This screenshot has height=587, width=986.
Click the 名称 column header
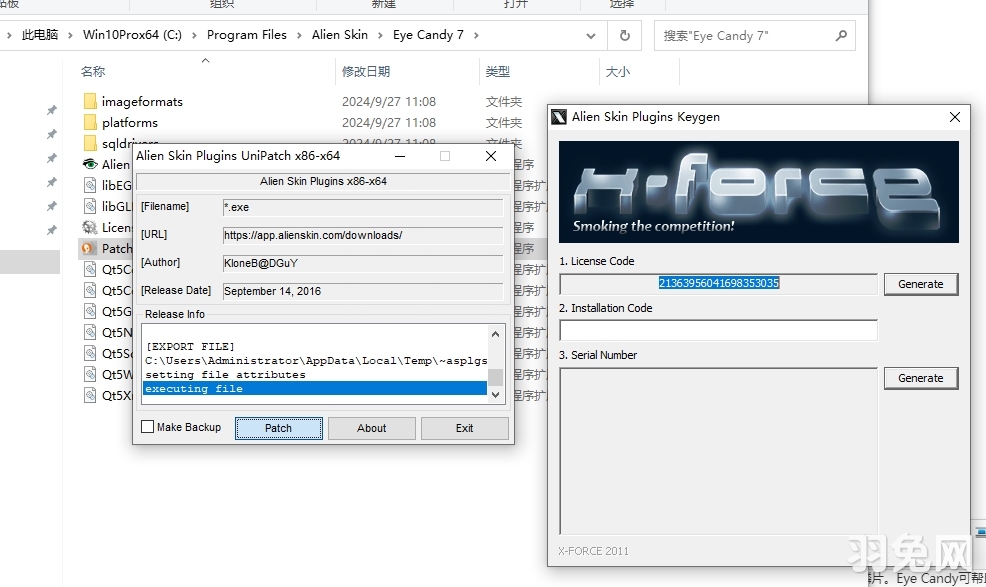coord(93,72)
